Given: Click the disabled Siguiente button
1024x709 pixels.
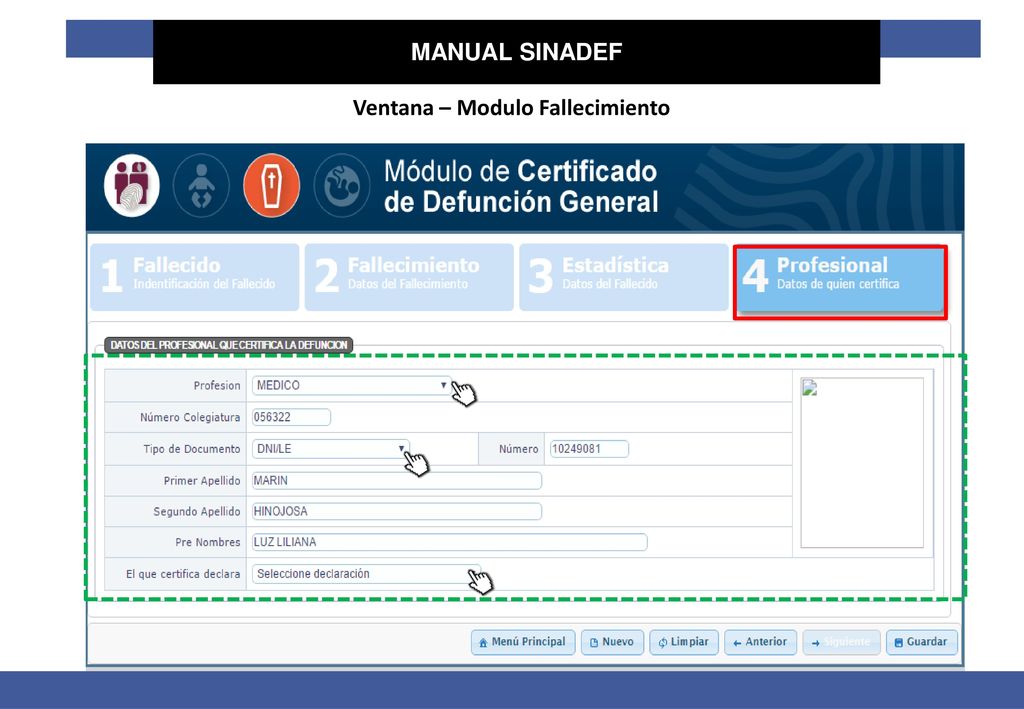Looking at the screenshot, I should (841, 642).
